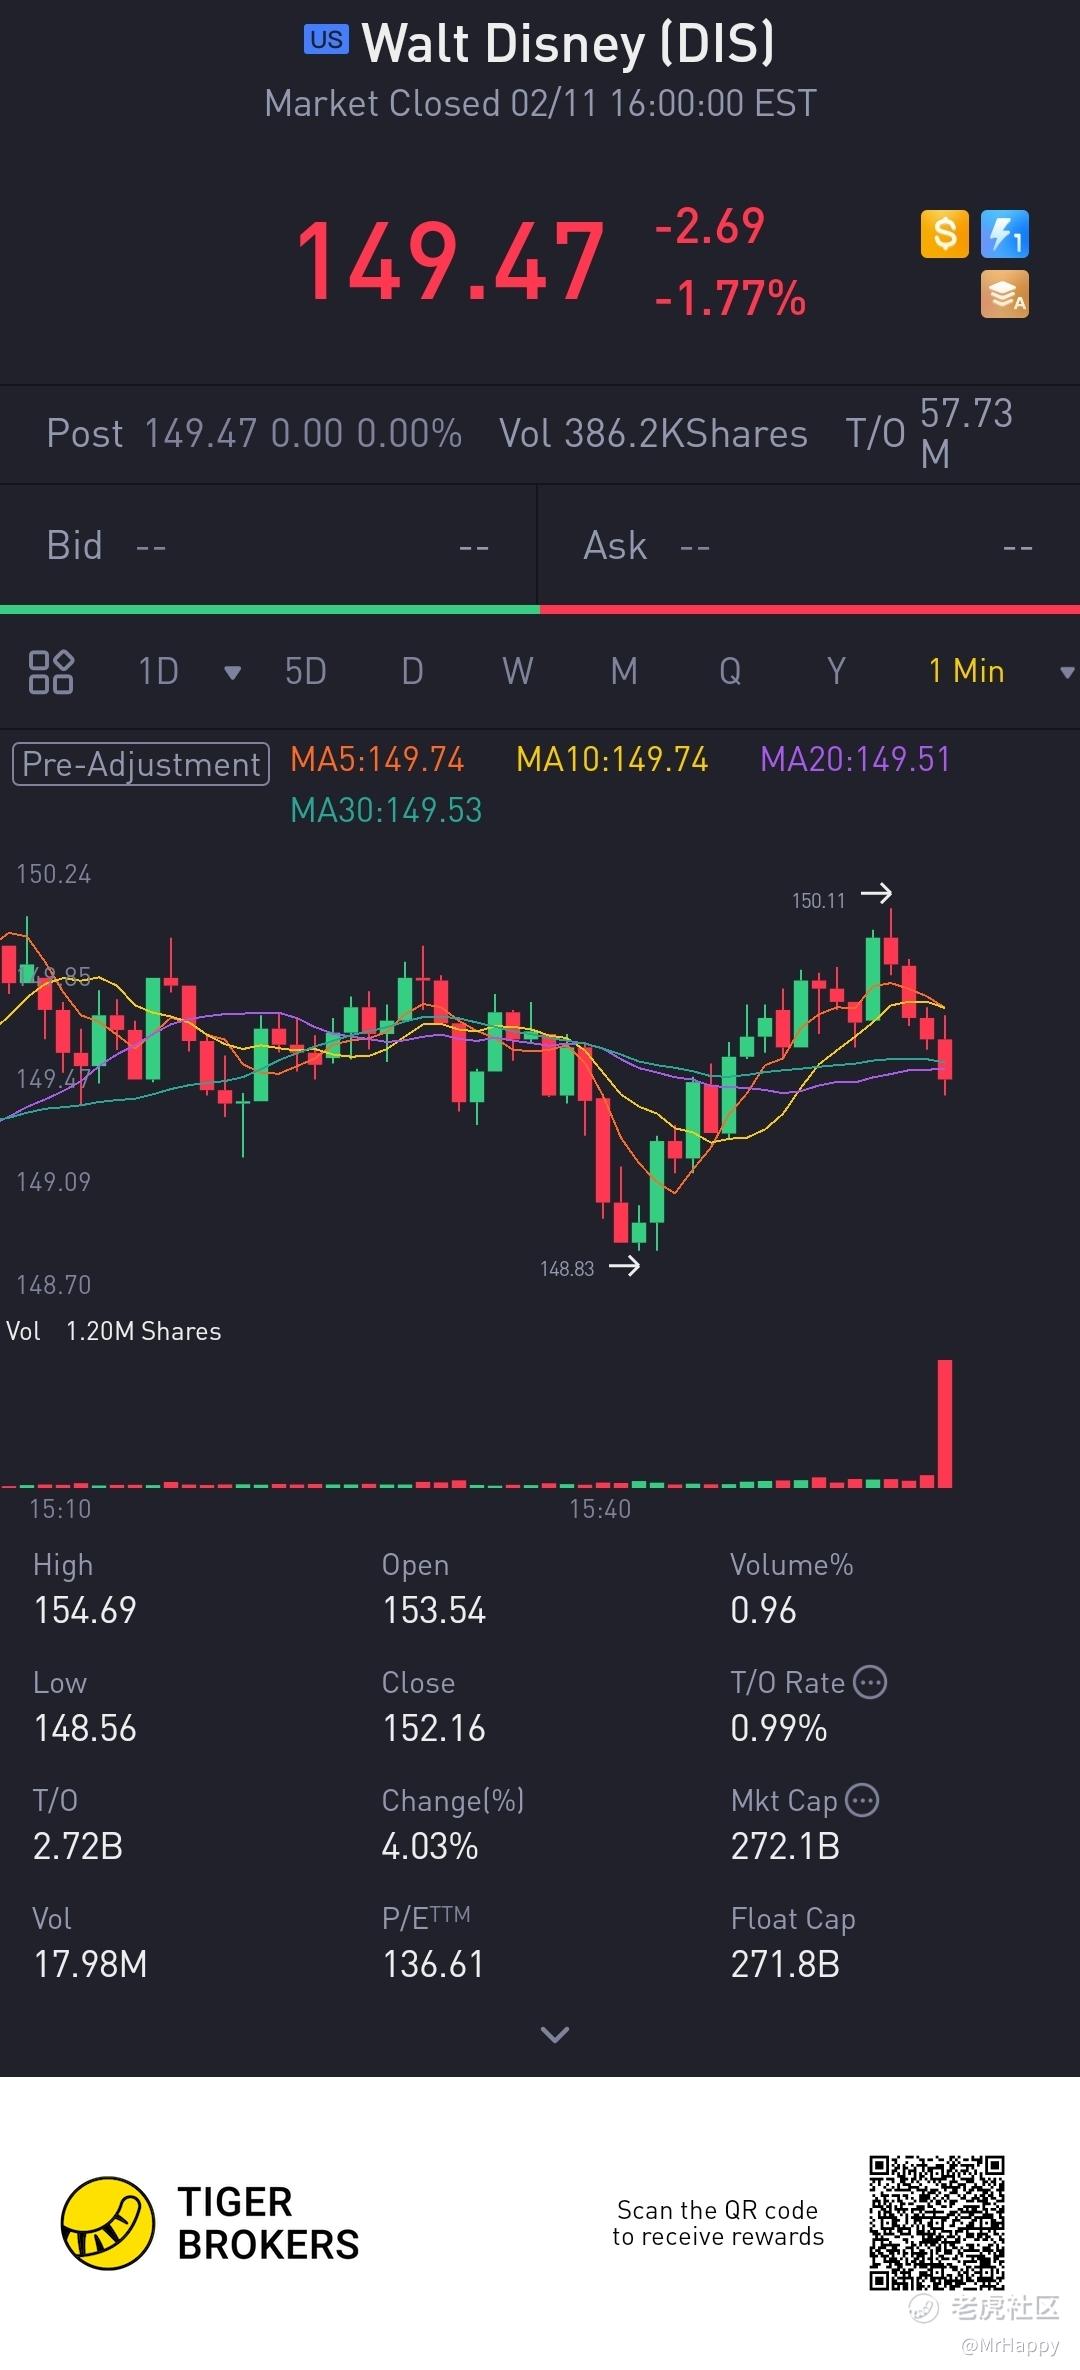Open T/O Rate info bubble icon
Screen dimensions: 1080x2370
click(870, 1682)
